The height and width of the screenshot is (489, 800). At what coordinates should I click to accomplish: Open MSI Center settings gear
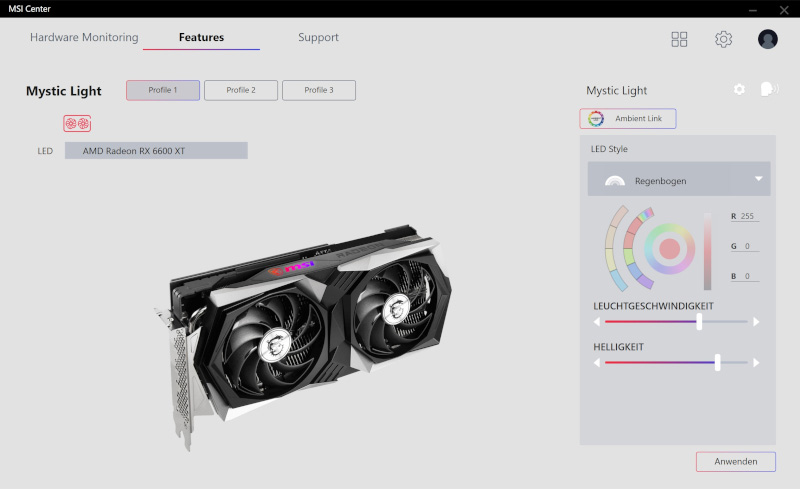coord(723,39)
